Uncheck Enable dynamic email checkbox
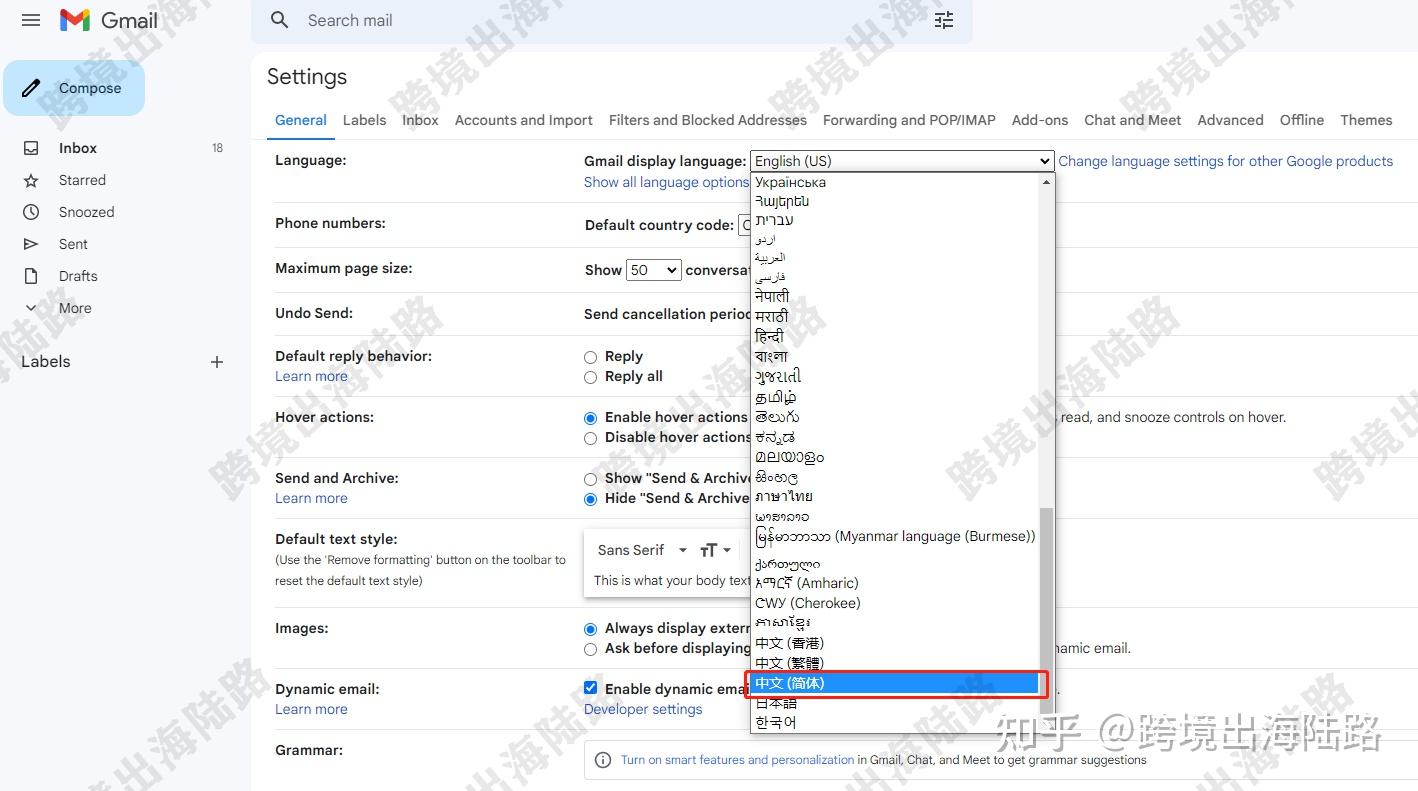Viewport: 1418px width, 791px height. tap(590, 688)
